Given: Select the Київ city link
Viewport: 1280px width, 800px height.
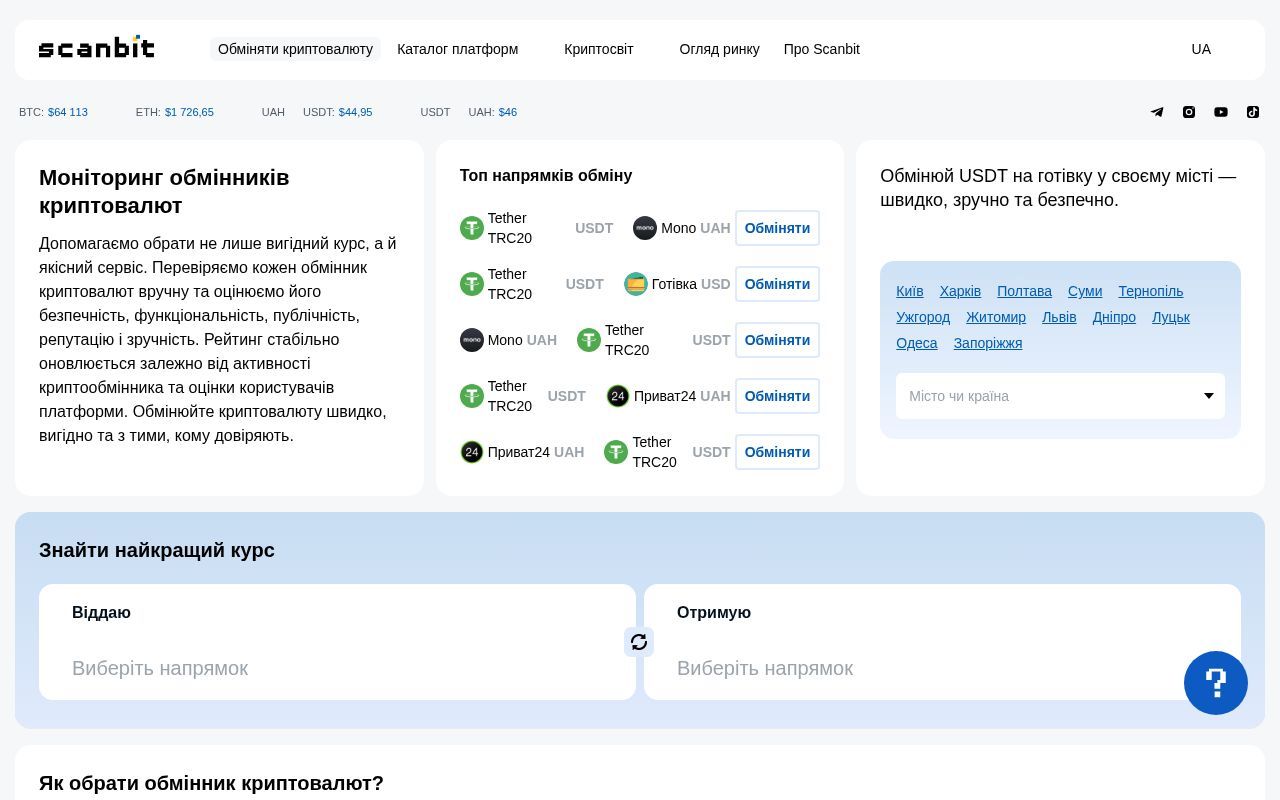Looking at the screenshot, I should (x=910, y=291).
